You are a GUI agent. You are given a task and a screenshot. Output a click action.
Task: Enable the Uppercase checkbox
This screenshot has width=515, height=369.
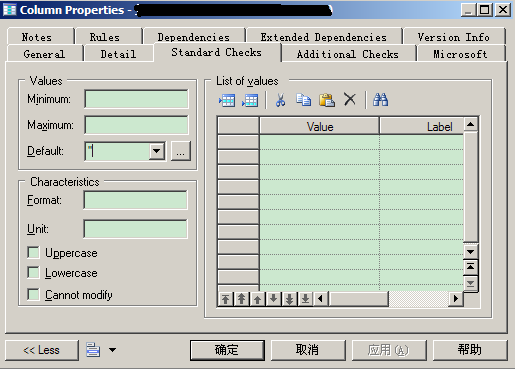[x=33, y=253]
